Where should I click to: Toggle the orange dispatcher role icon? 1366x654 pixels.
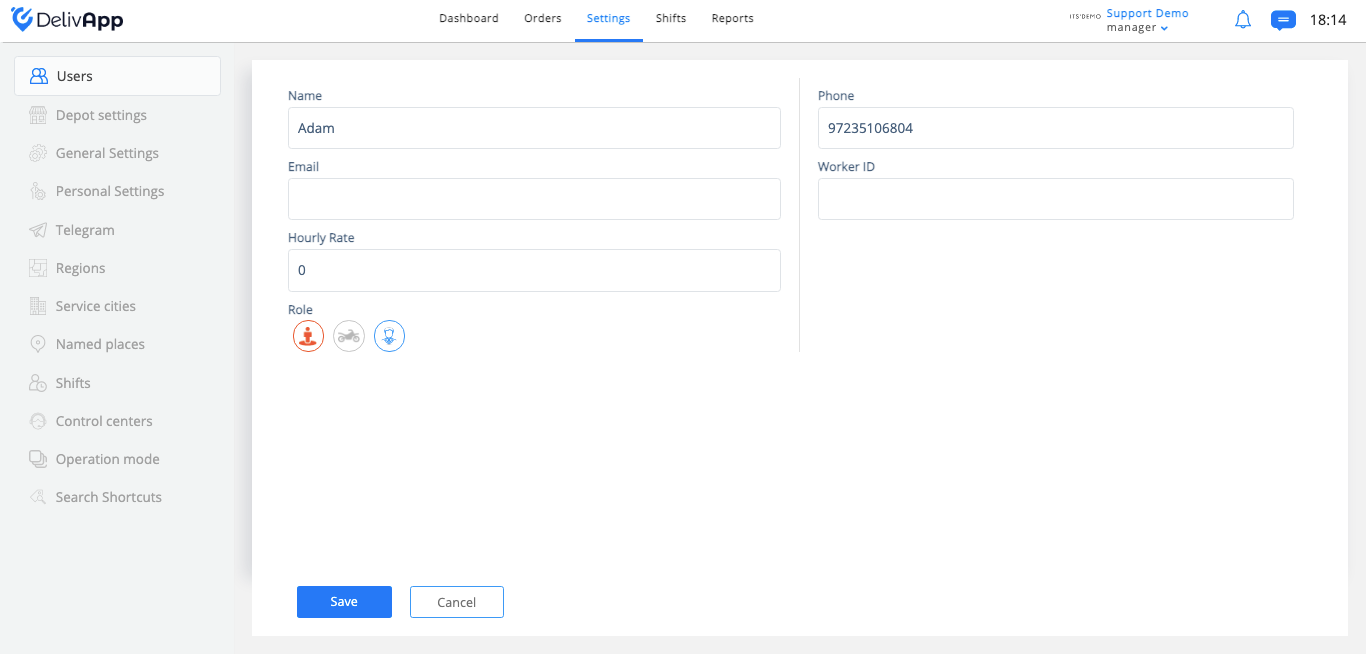click(x=308, y=336)
